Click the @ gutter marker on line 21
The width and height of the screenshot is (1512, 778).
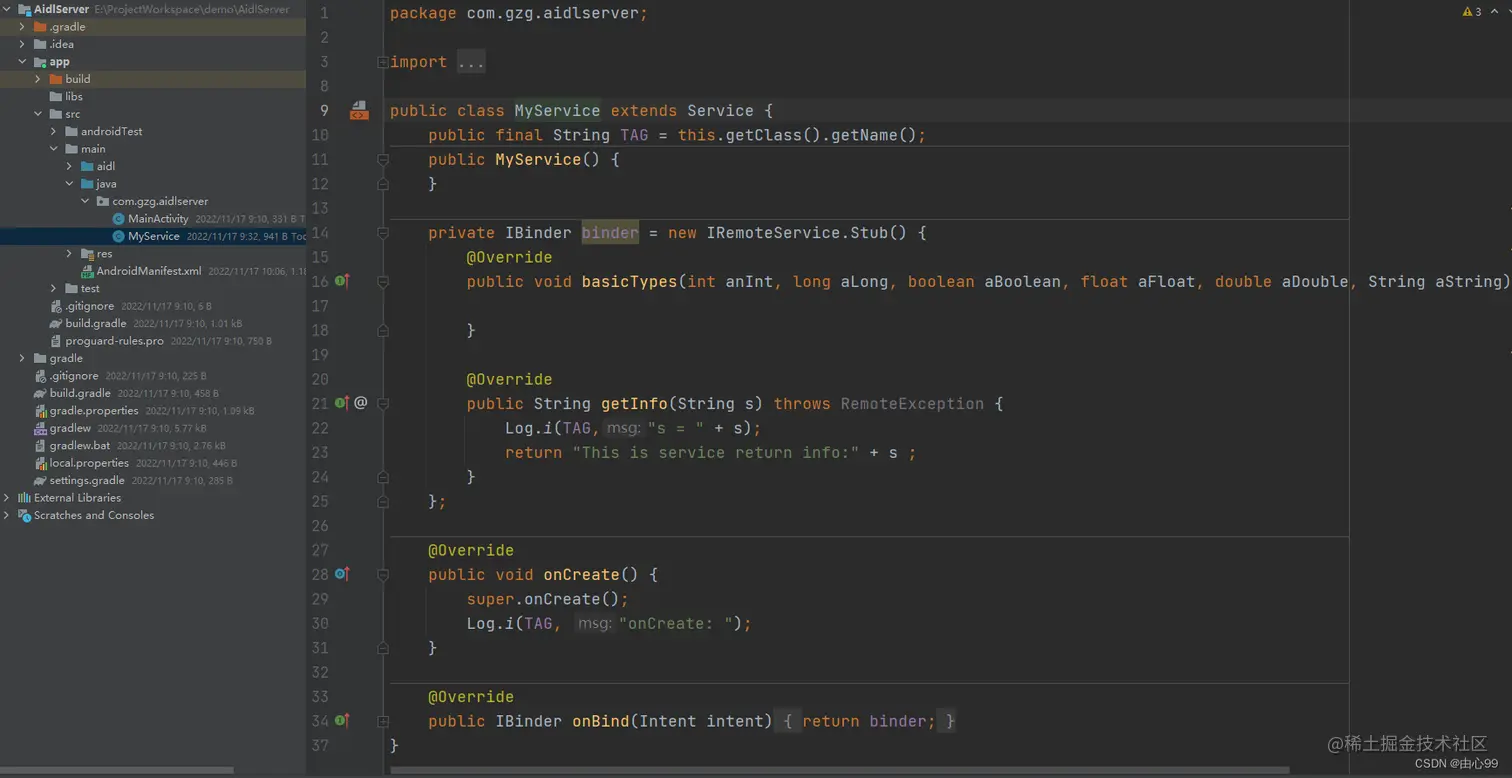coord(361,403)
